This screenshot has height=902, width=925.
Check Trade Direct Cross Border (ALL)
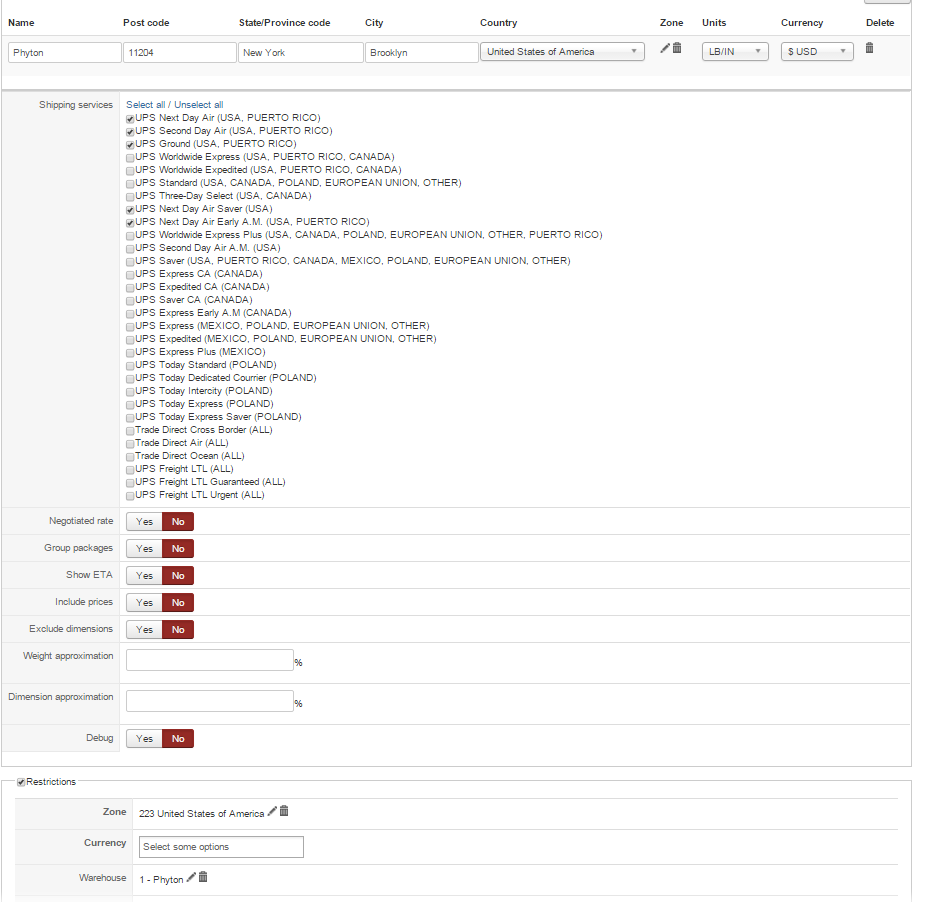pos(130,431)
